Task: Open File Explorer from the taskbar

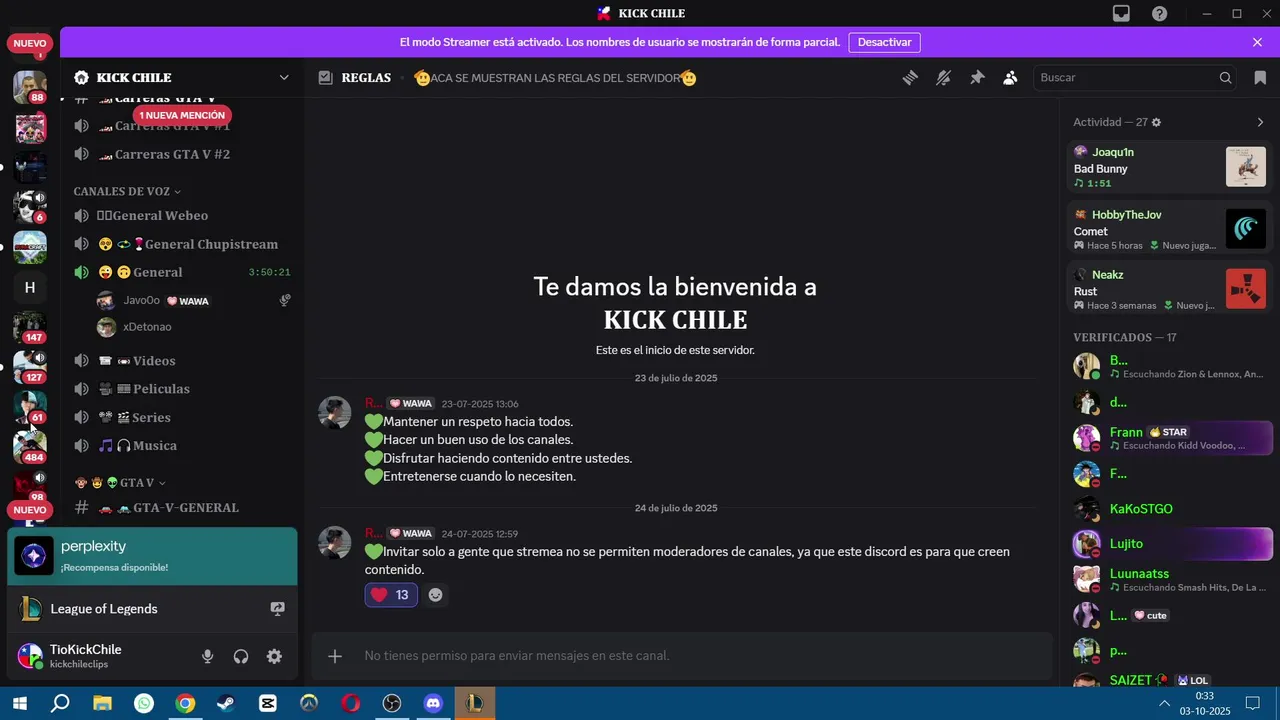Action: pyautogui.click(x=102, y=704)
